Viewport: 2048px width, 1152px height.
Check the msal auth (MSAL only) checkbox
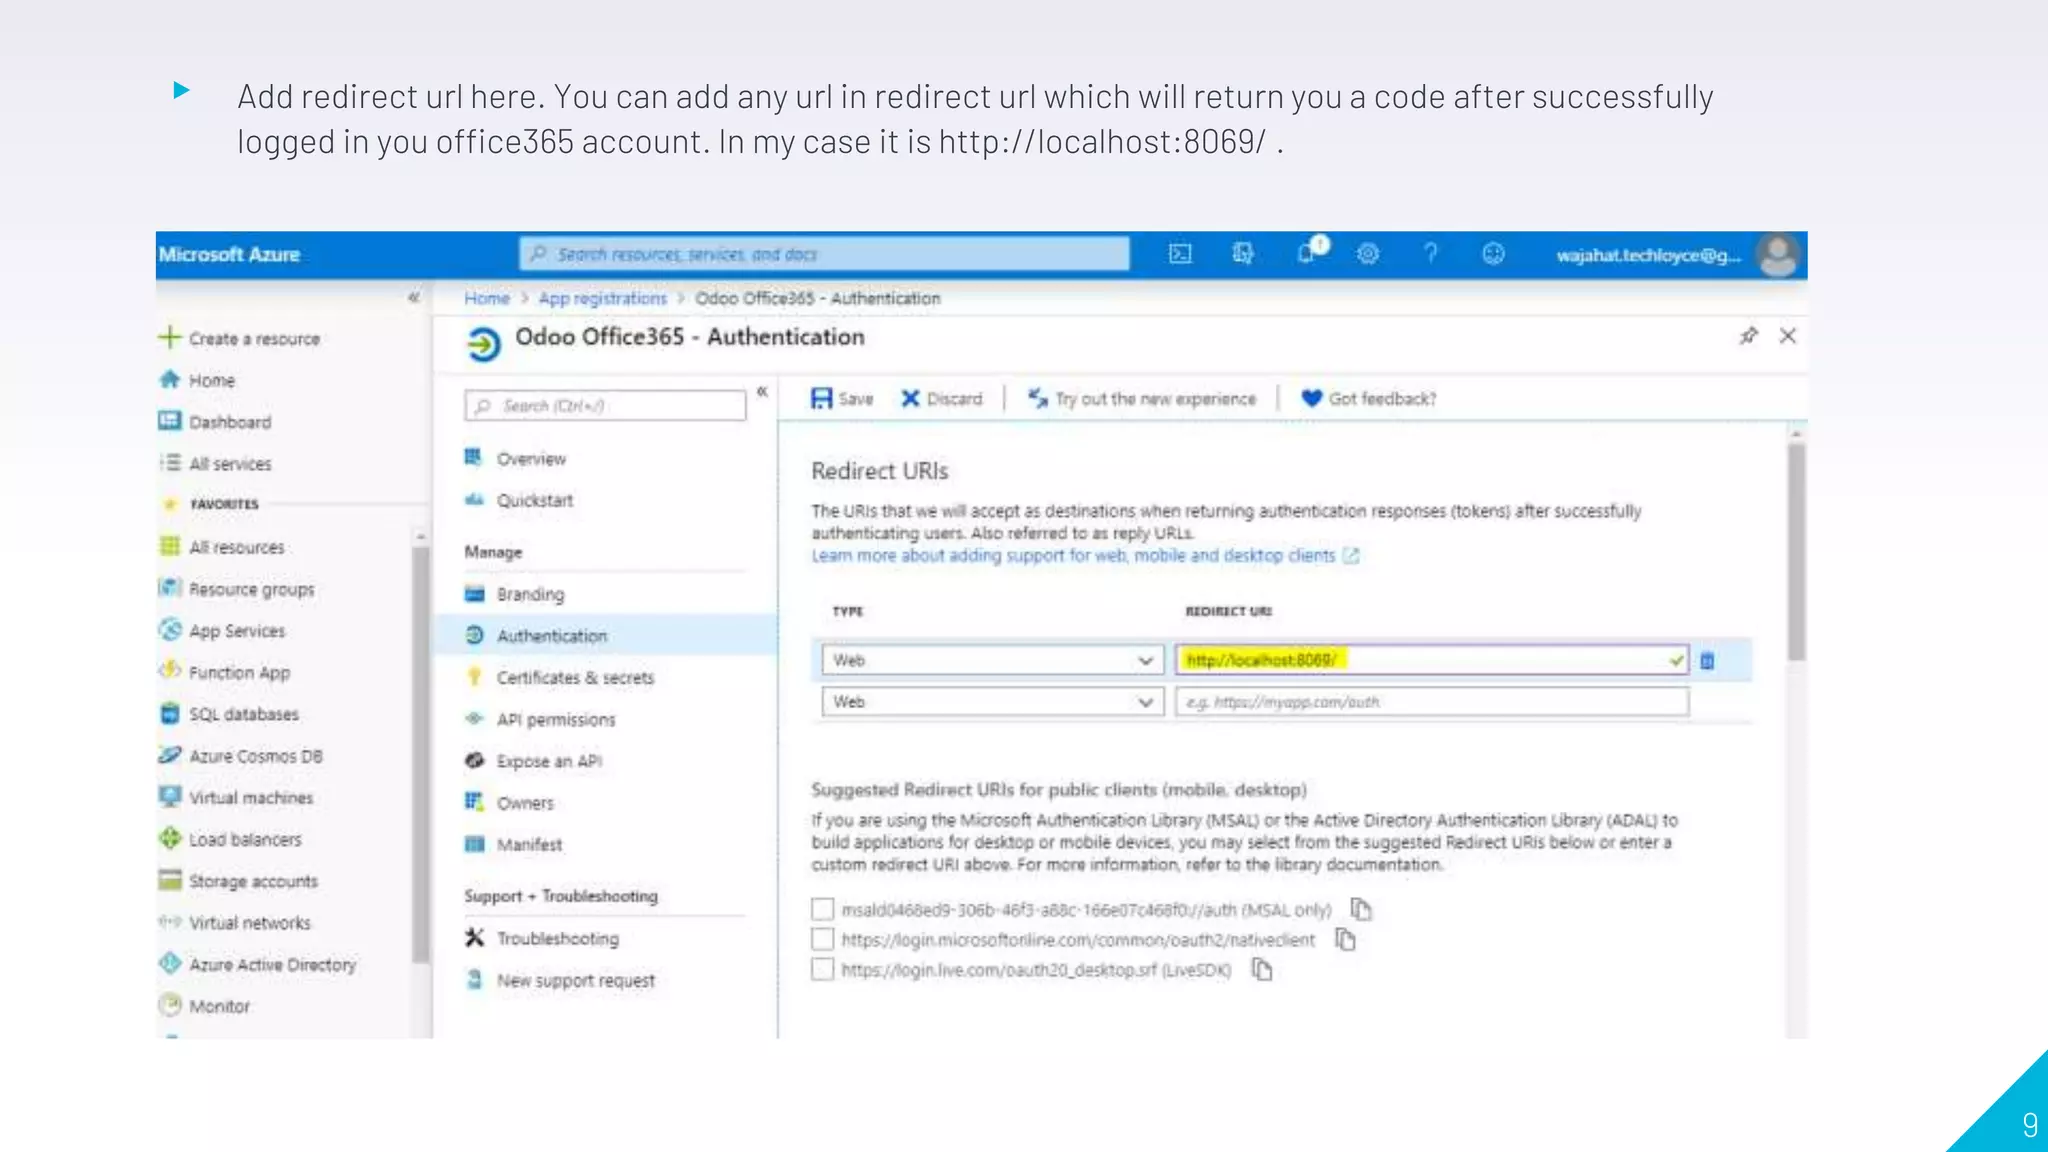(x=822, y=909)
